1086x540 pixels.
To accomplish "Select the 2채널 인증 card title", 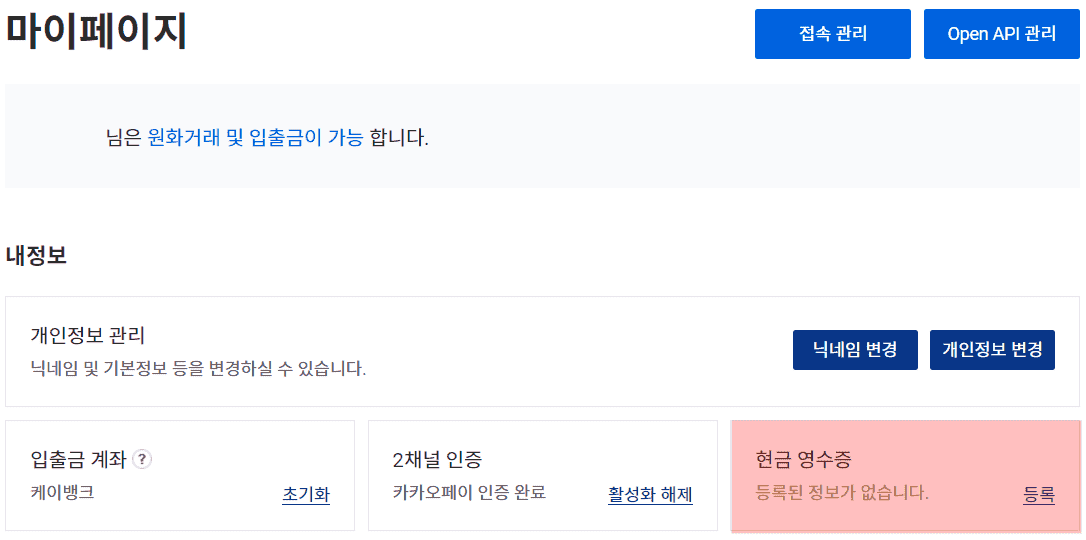I will 437,460.
